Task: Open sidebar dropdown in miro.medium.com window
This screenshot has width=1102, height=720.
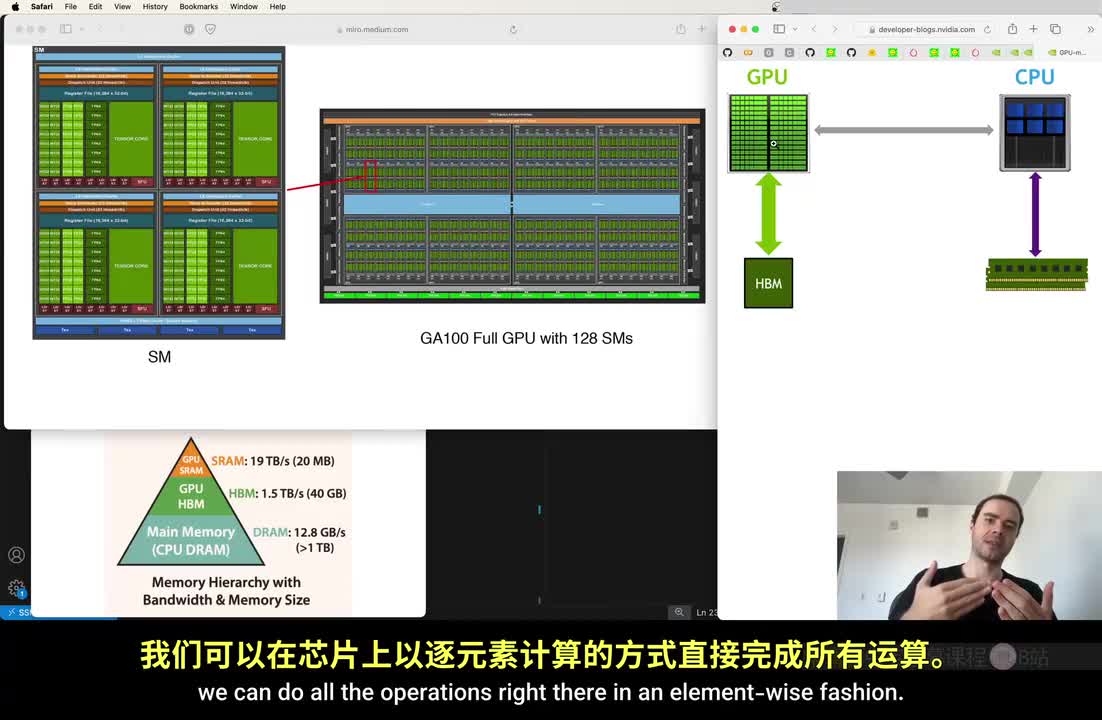Action: [82, 29]
